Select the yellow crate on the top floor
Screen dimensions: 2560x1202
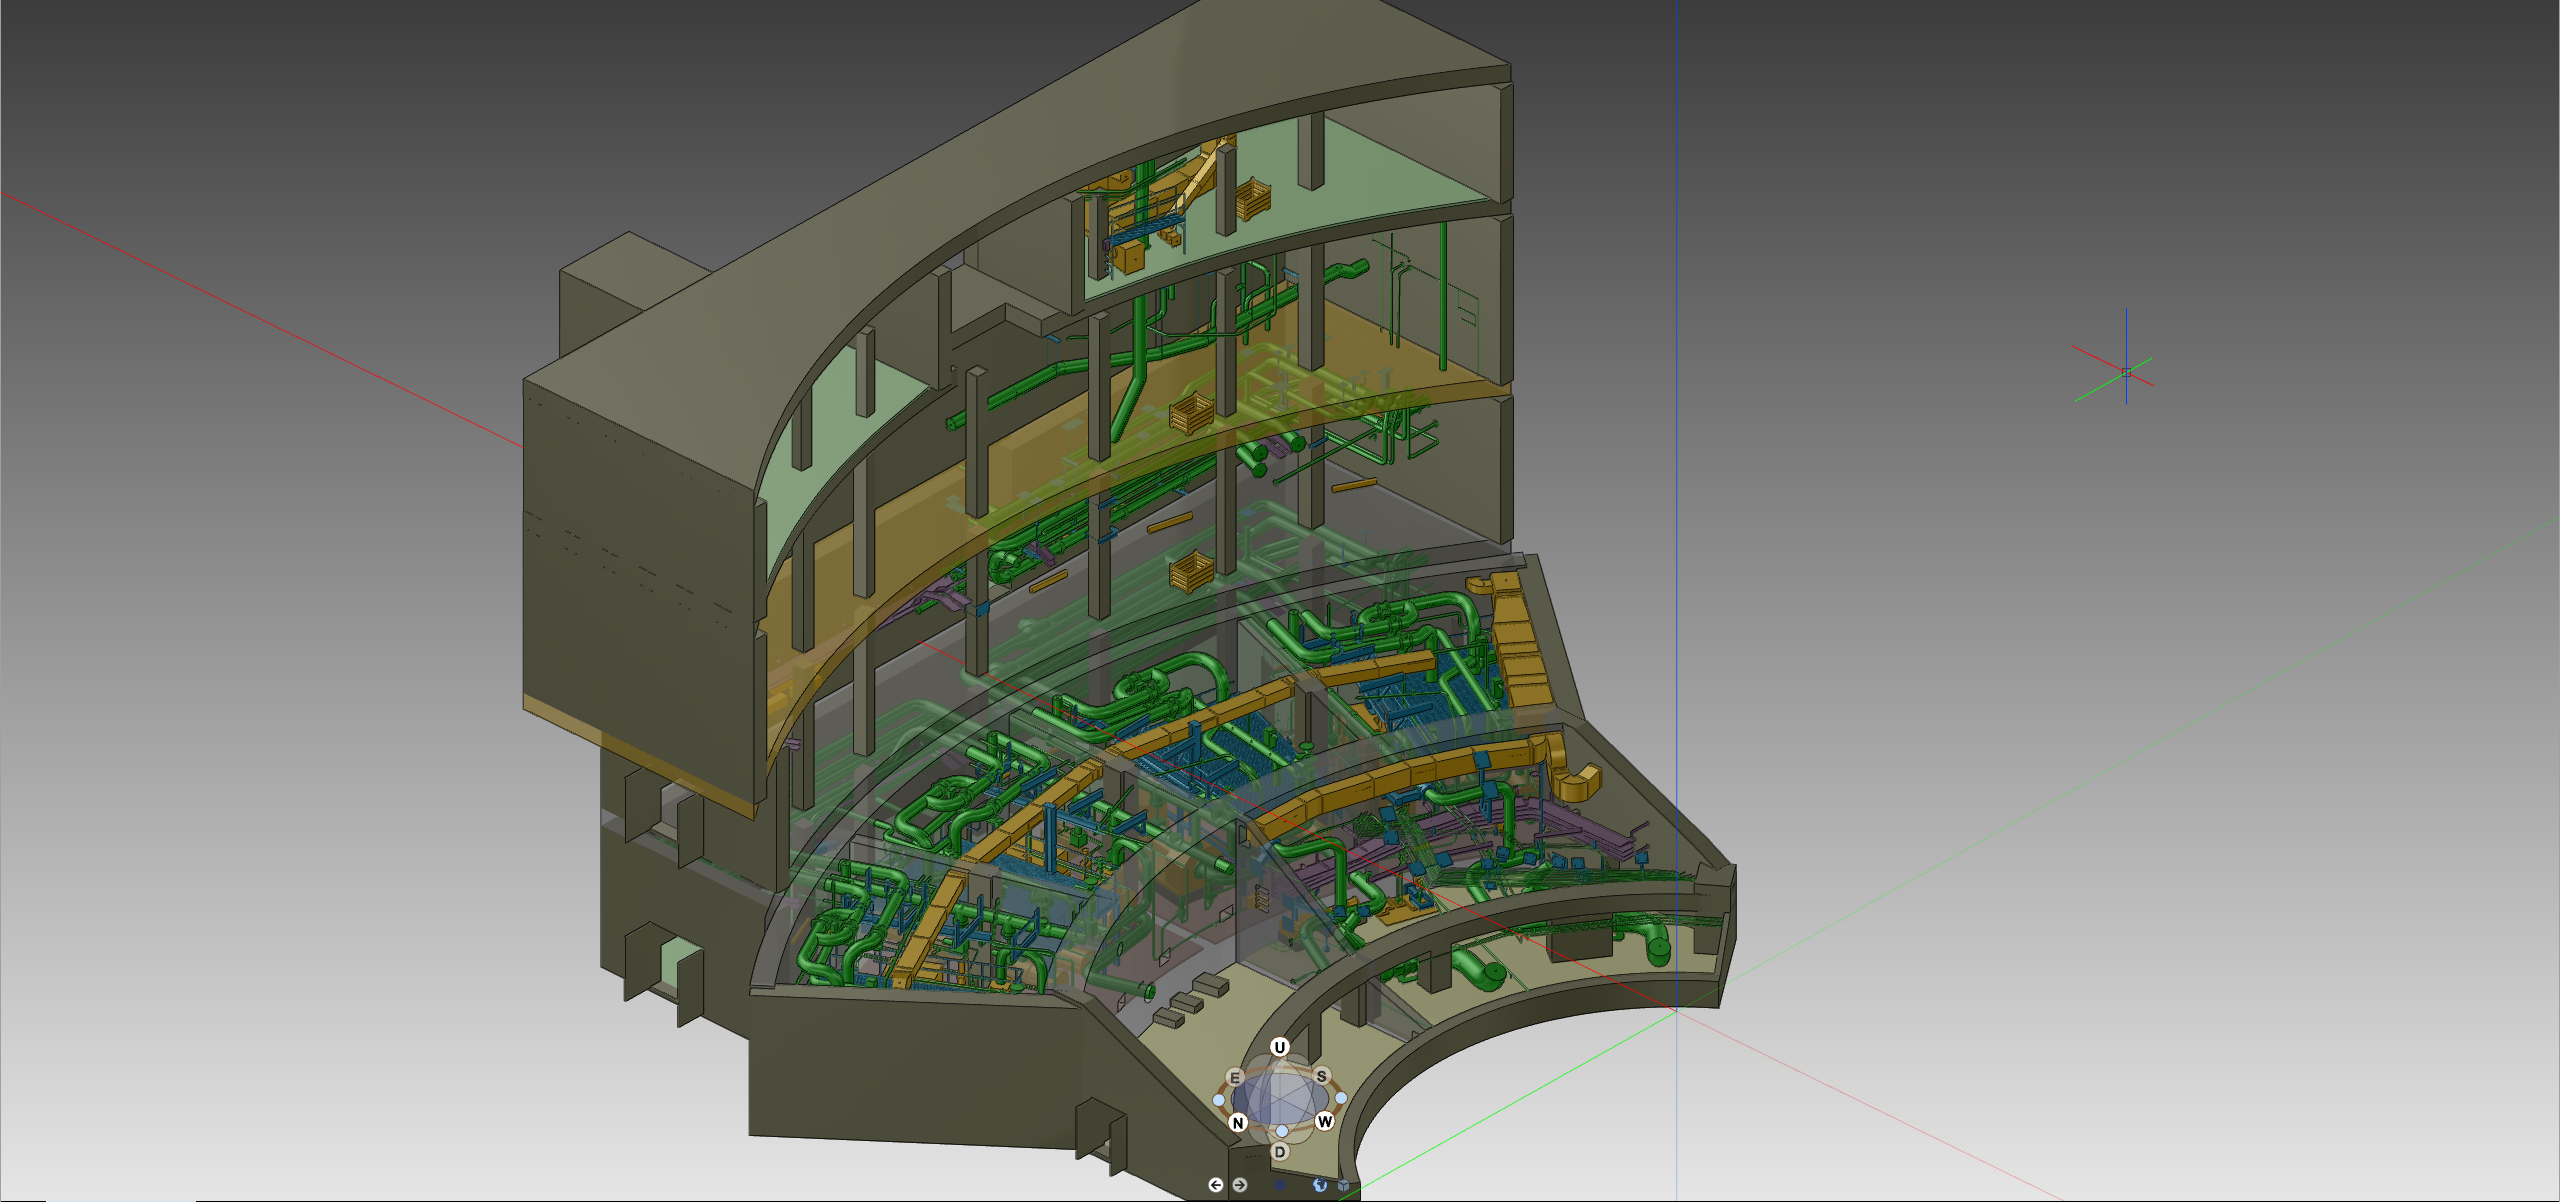tap(1252, 199)
